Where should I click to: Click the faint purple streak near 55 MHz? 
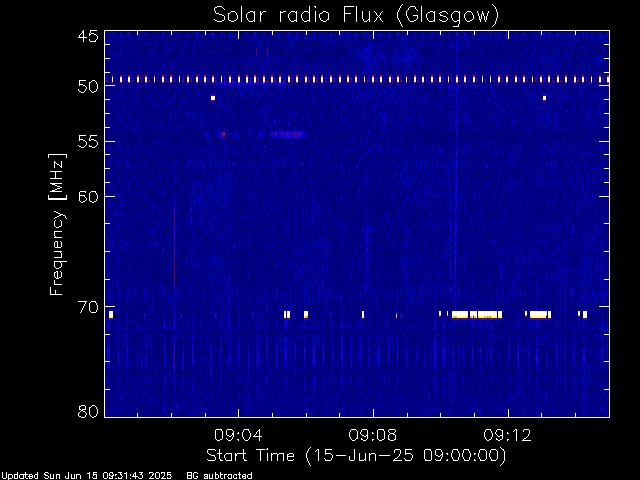(x=288, y=134)
